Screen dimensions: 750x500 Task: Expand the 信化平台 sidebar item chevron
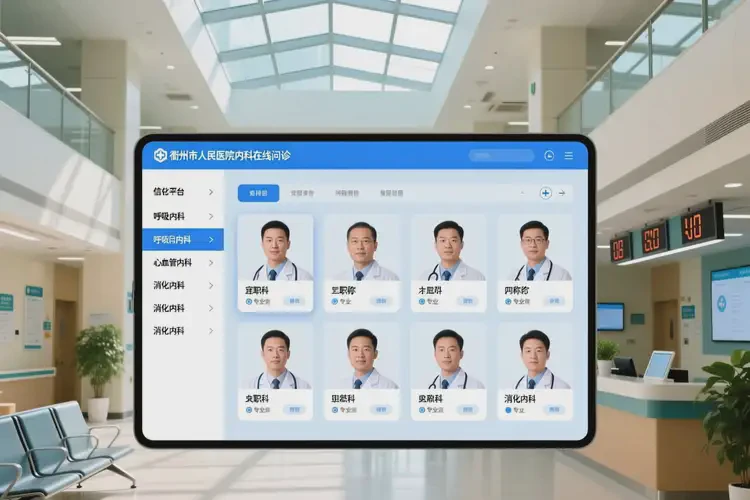tap(211, 192)
